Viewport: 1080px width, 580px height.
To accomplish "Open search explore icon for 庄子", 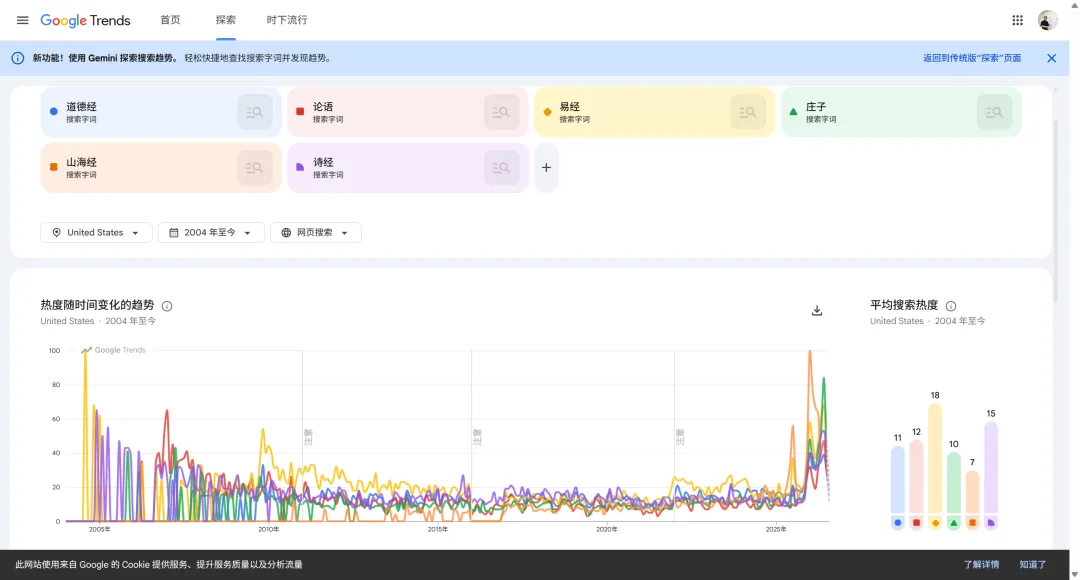I will pyautogui.click(x=995, y=112).
